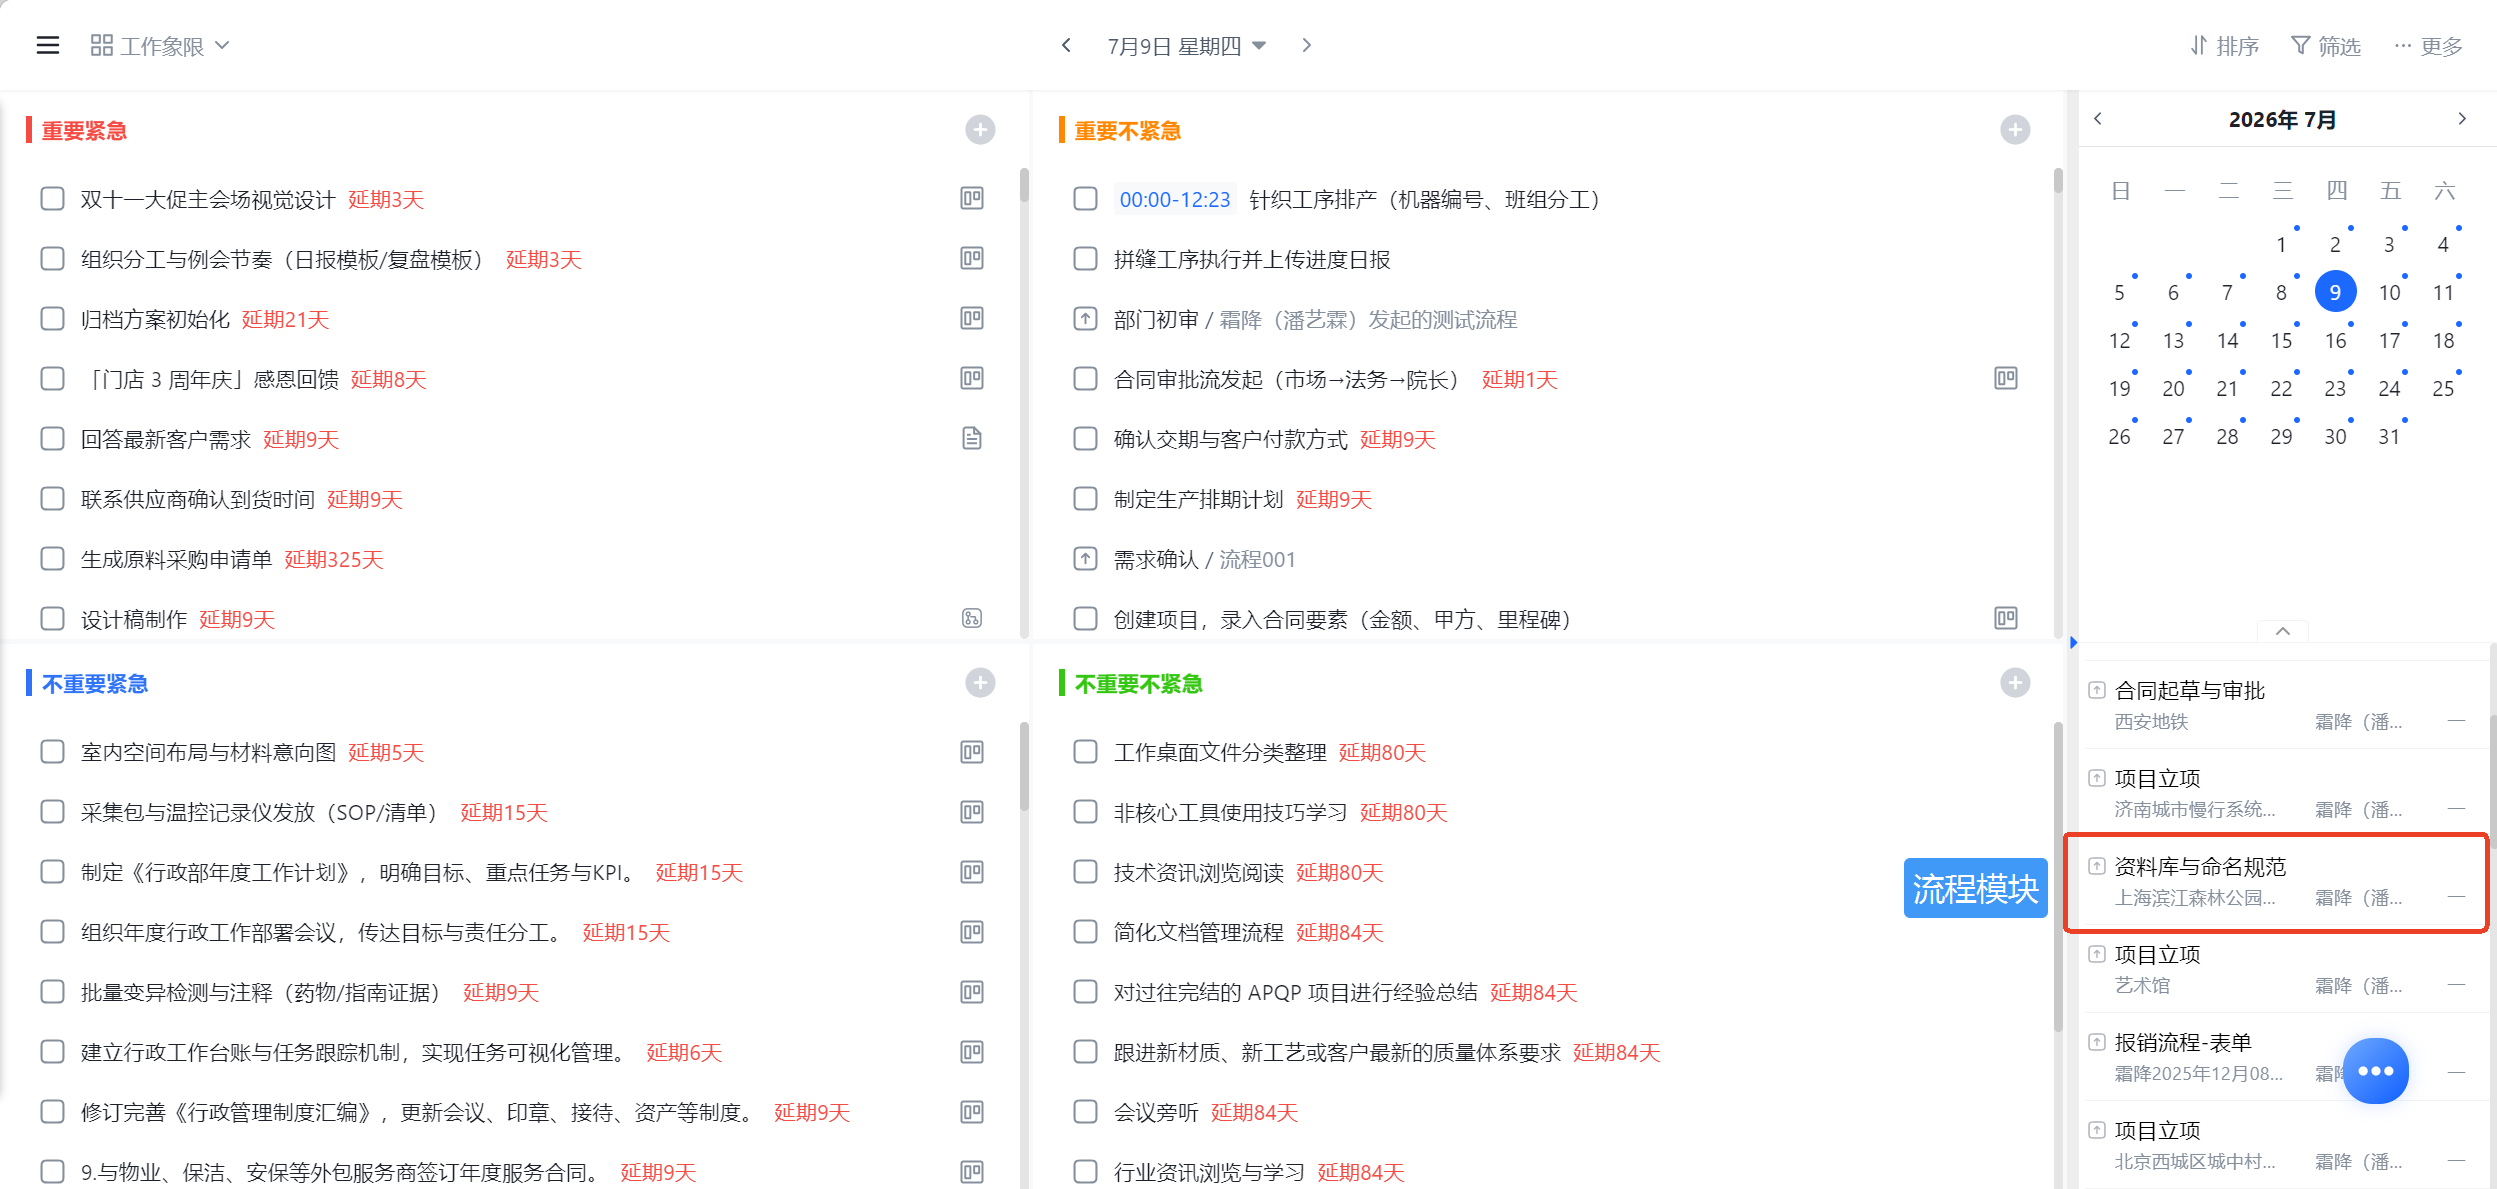Open project icon for 修订完善《行政管理制度汇编》
Viewport: 2497px width, 1189px height.
tap(972, 1112)
